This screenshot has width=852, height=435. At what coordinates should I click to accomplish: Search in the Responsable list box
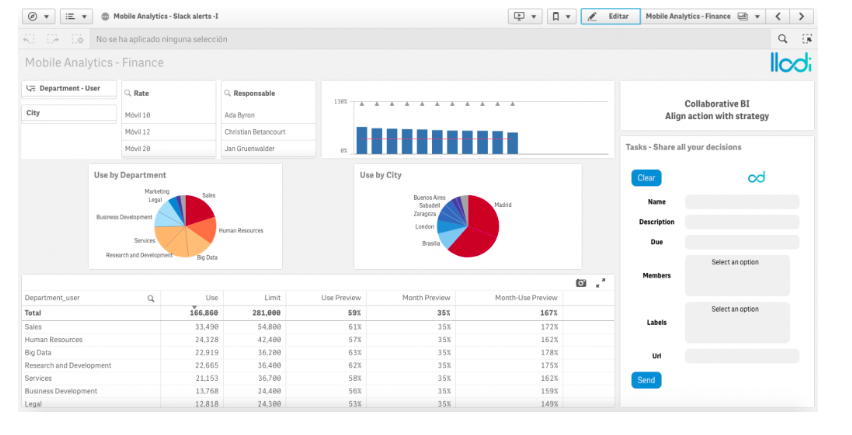pyautogui.click(x=228, y=93)
